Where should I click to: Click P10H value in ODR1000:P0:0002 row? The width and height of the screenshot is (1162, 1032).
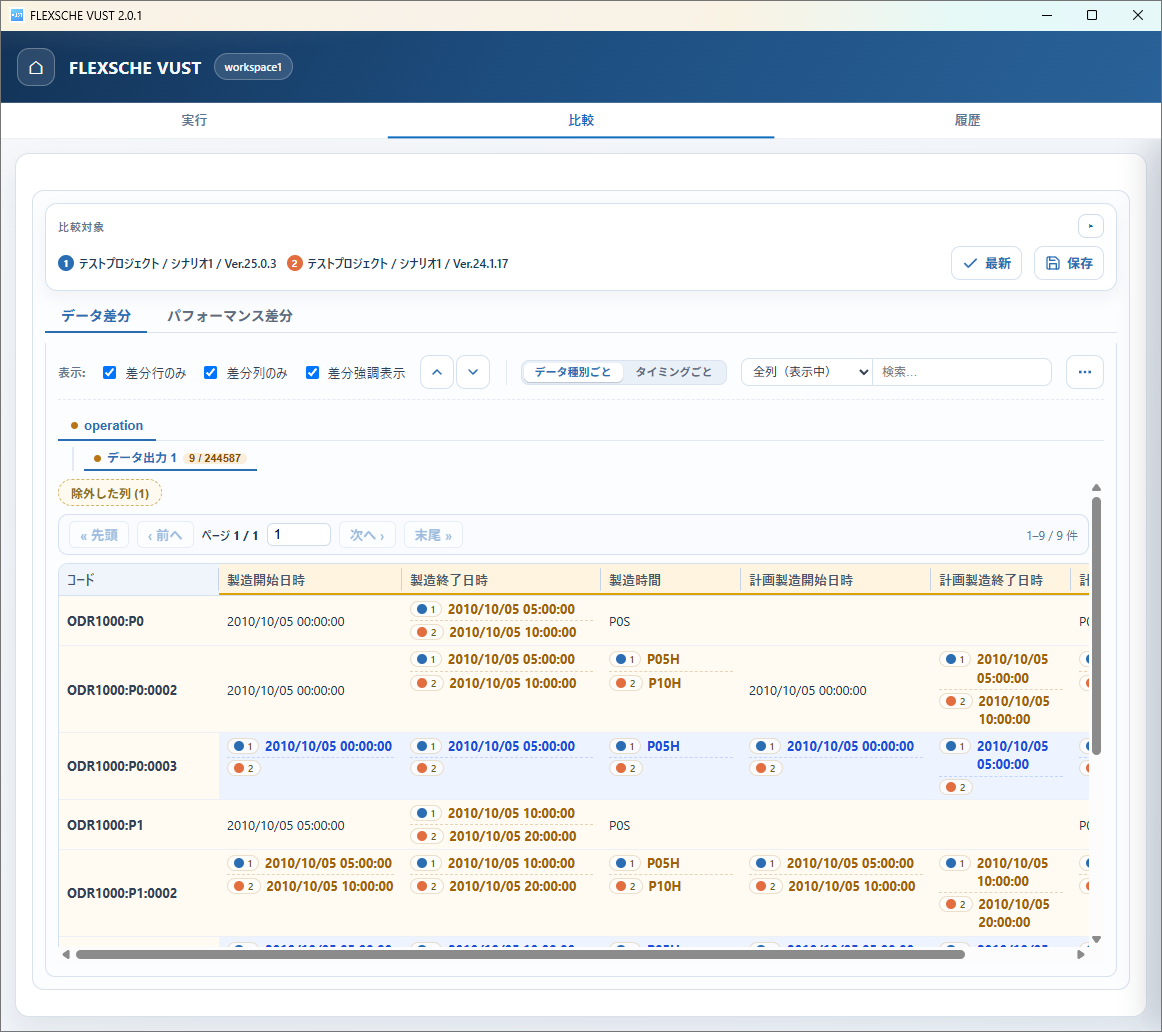[665, 683]
